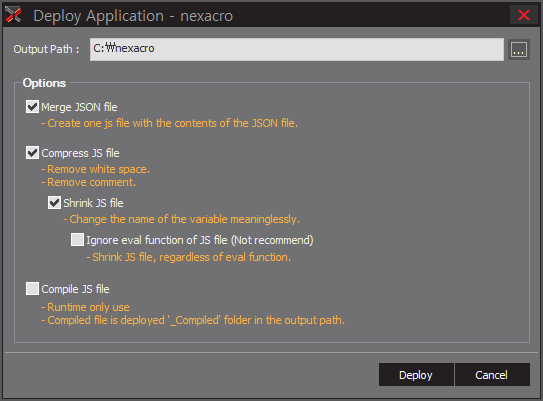Click the "Compress JS file" label text
543x401 pixels.
click(x=80, y=153)
